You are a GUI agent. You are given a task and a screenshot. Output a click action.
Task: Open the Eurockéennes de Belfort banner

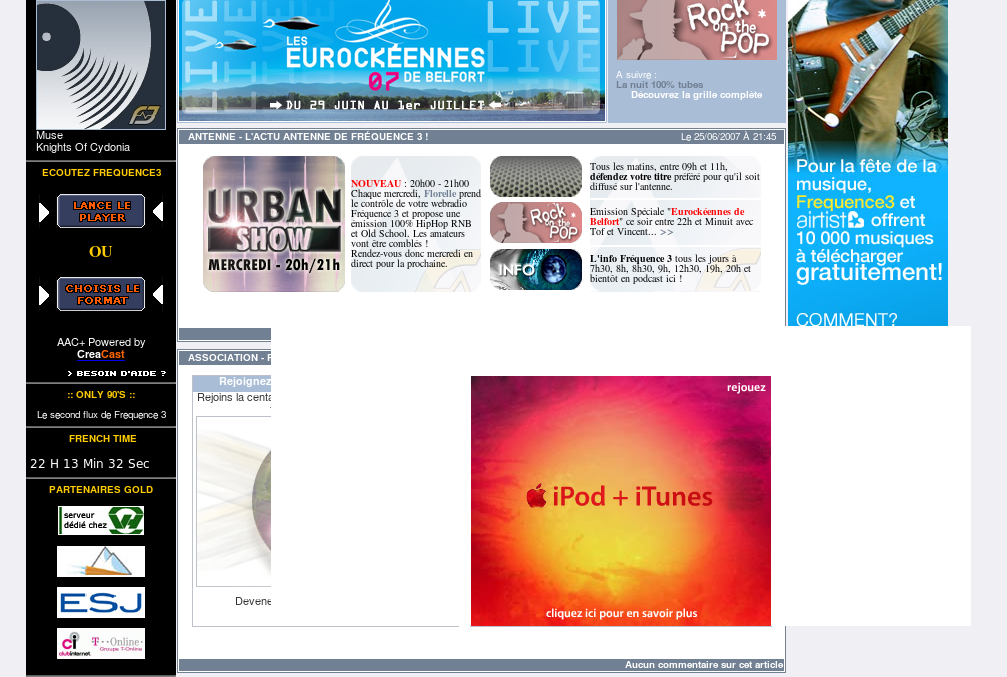[x=391, y=60]
